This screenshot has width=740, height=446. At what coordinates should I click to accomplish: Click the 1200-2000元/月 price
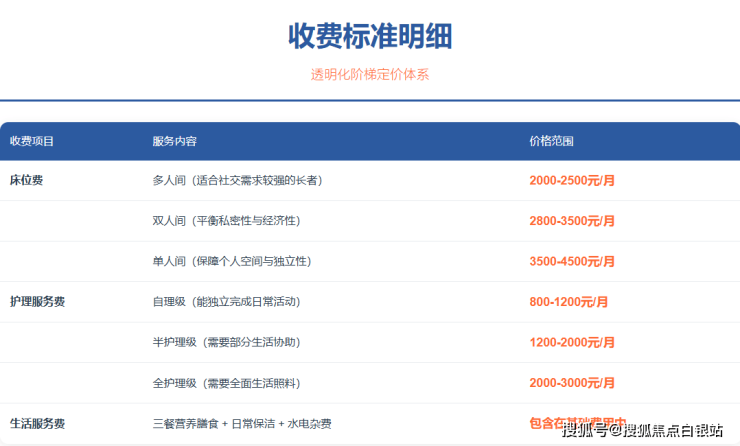point(572,342)
